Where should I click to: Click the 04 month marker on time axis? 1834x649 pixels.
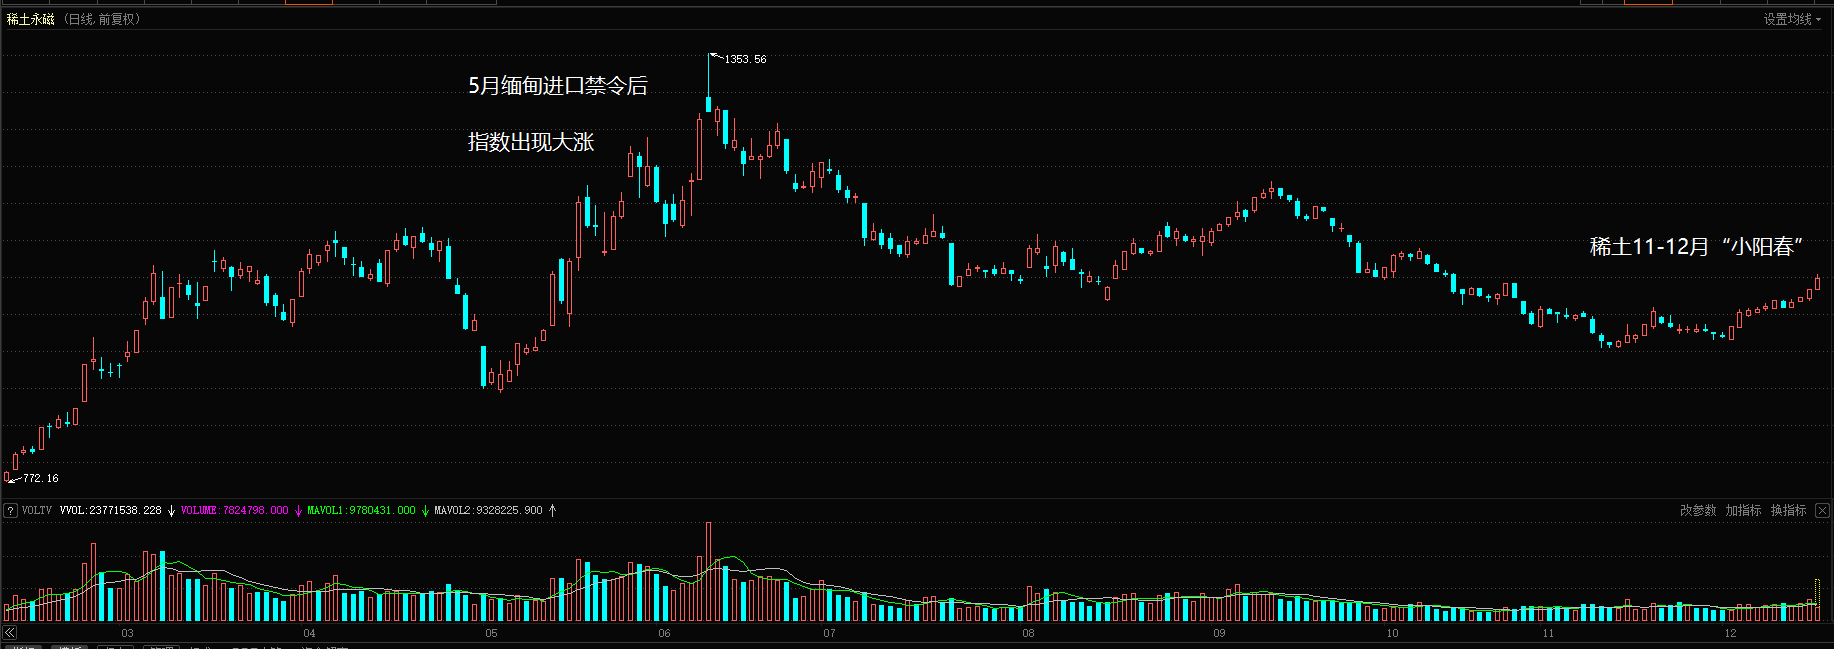(309, 633)
